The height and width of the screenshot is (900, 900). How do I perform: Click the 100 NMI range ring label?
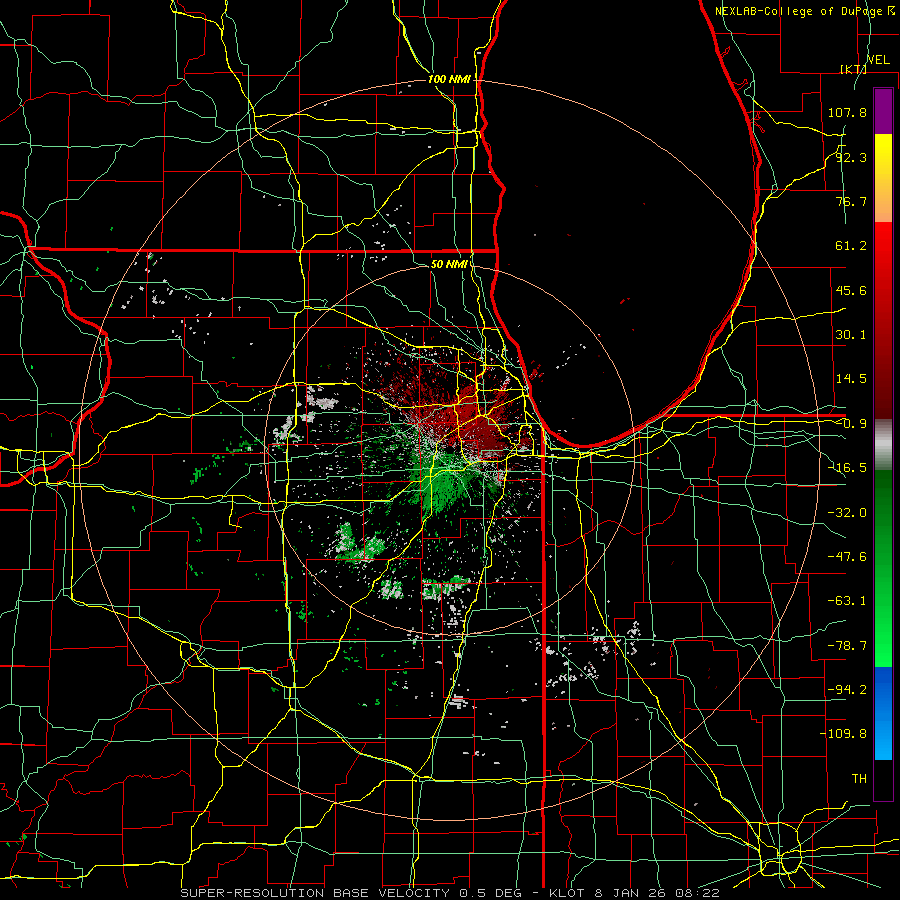[x=449, y=79]
